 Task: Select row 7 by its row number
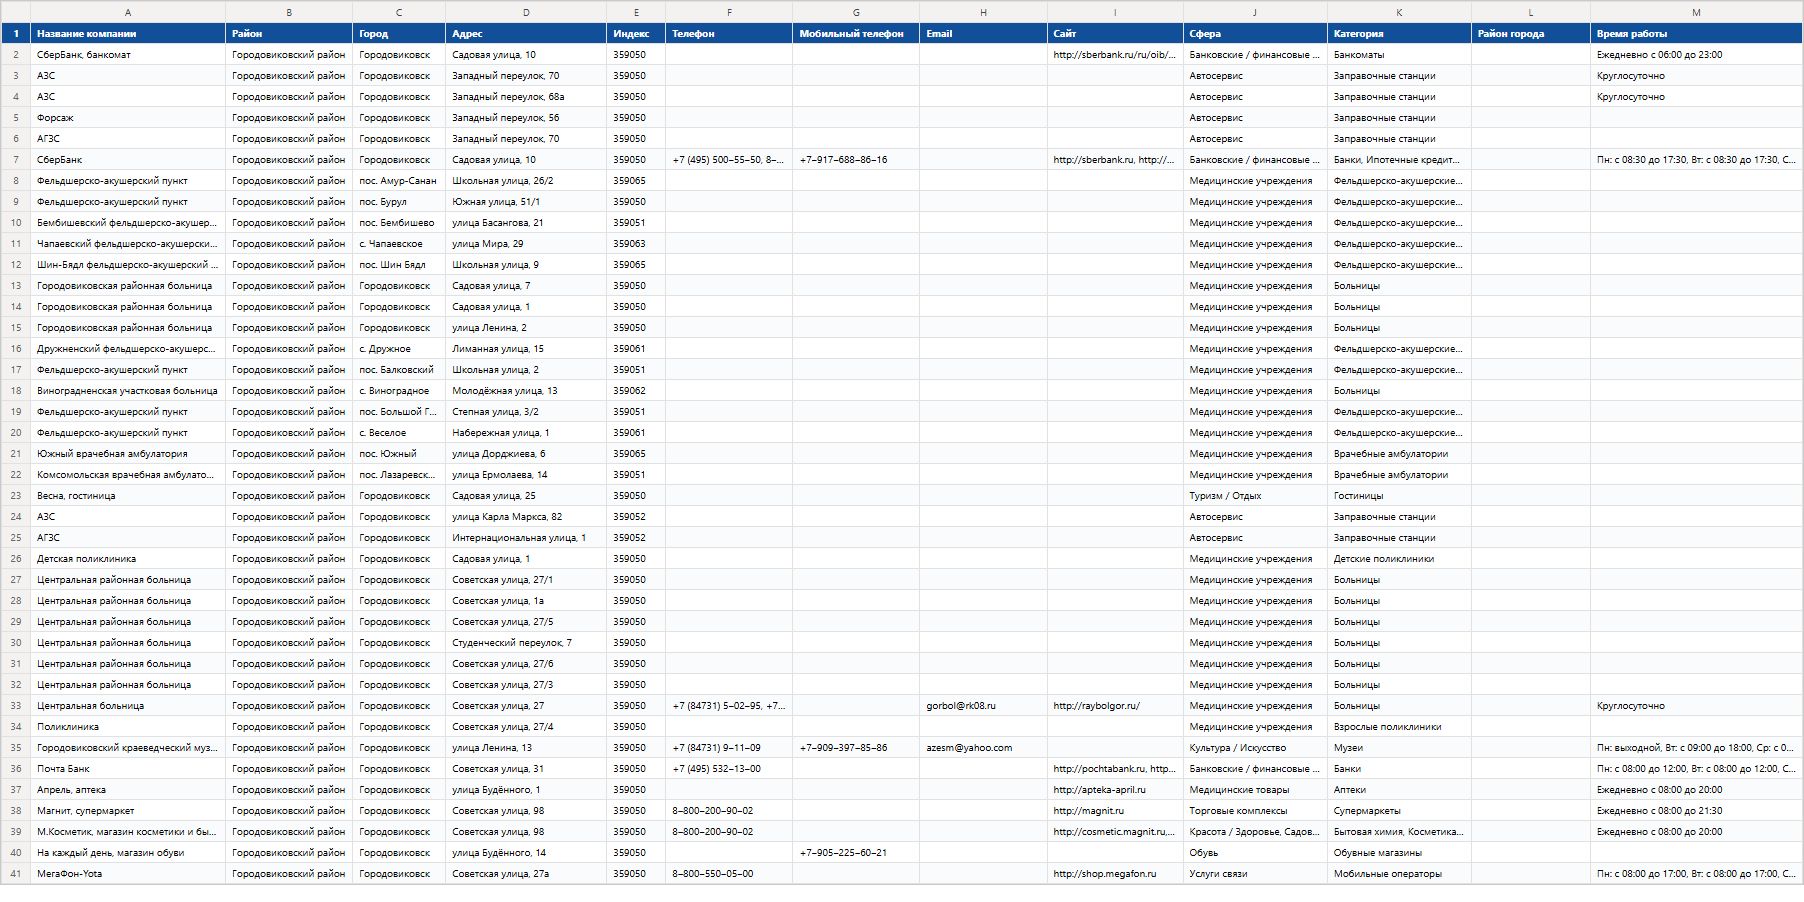pos(16,160)
